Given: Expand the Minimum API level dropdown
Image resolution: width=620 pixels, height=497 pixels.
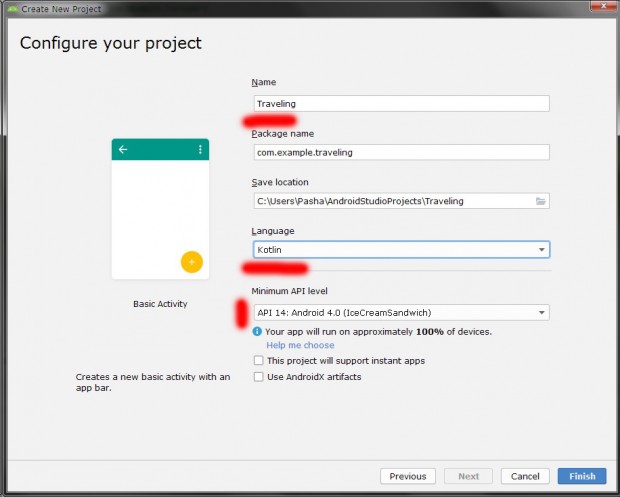Looking at the screenshot, I should [x=401, y=313].
